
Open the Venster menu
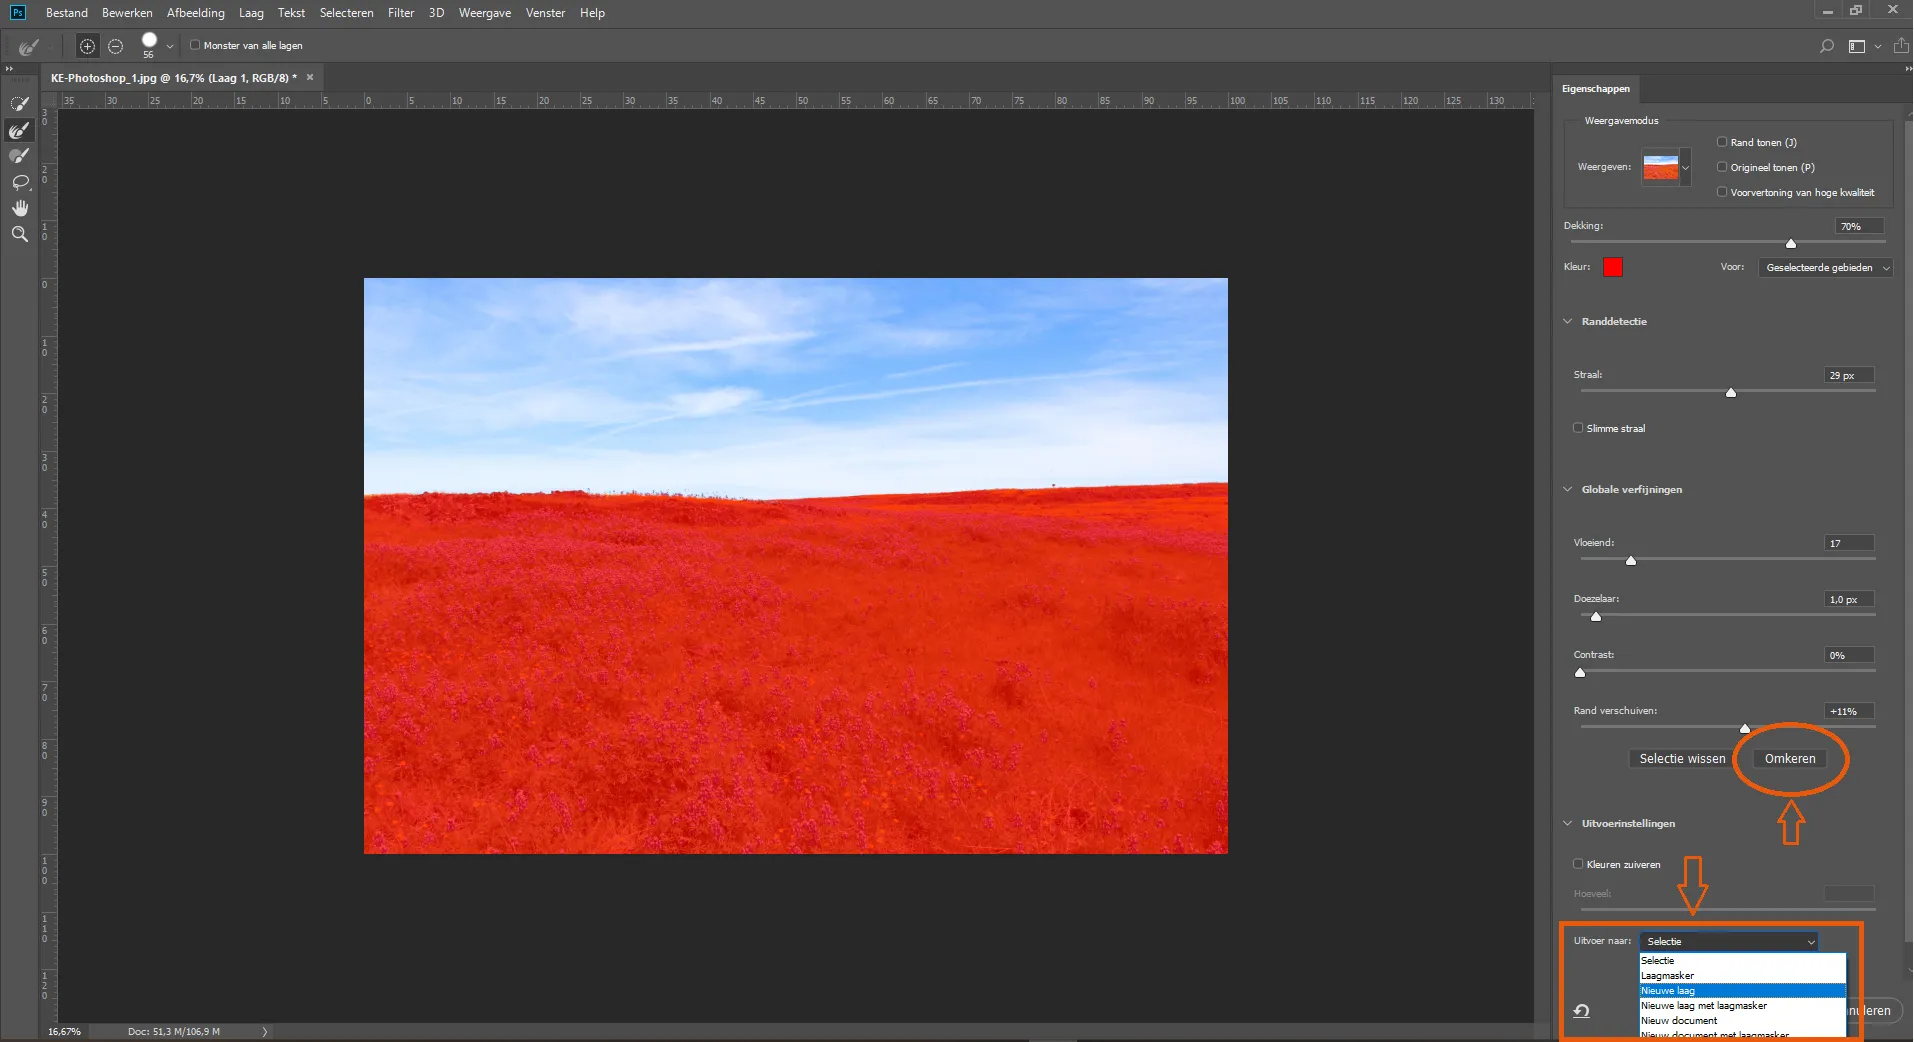[545, 13]
